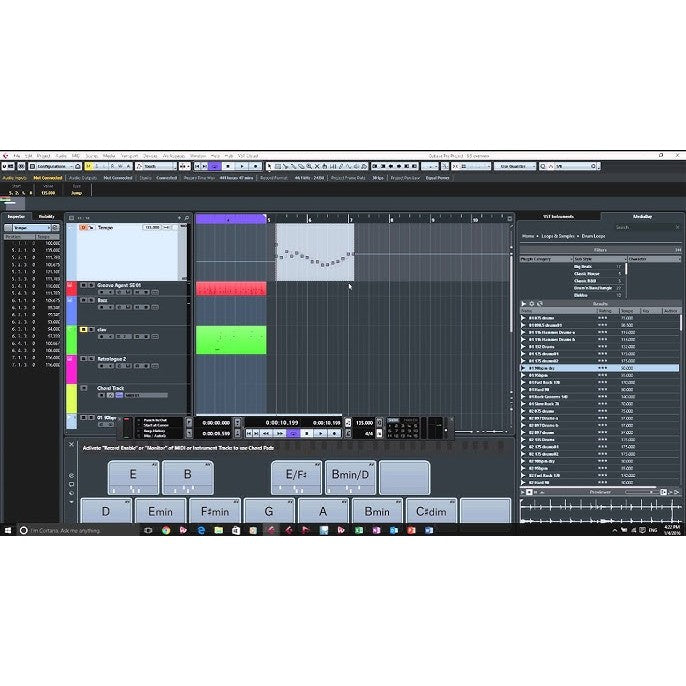
Task: Trigger the E chord pad
Action: coord(133,477)
